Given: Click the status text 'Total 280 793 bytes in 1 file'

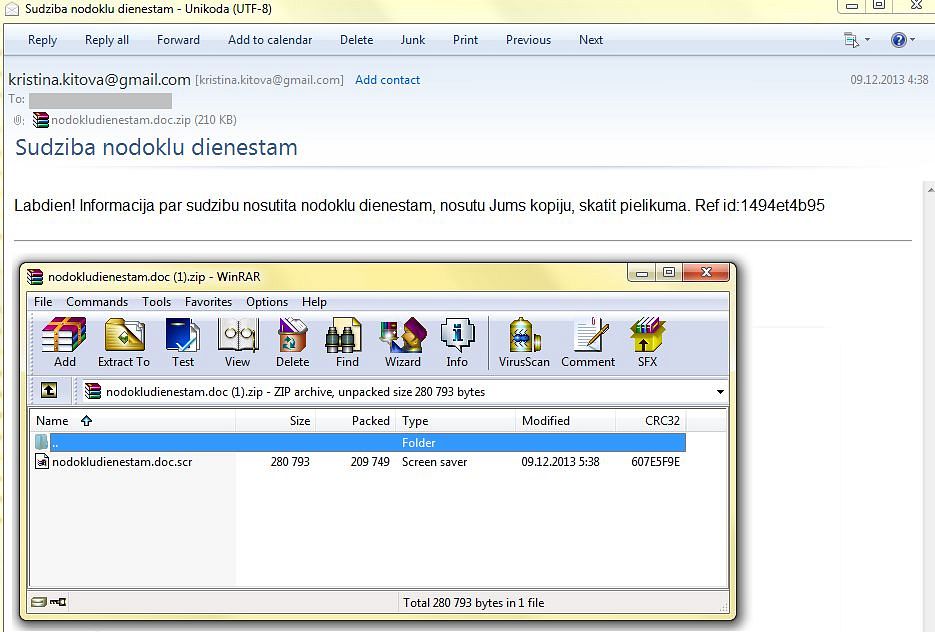Looking at the screenshot, I should coord(473,603).
